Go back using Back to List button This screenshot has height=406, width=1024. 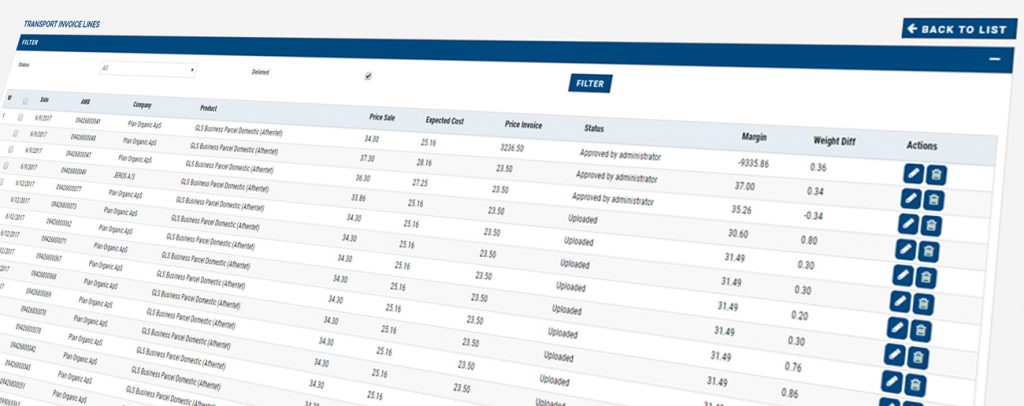pos(958,29)
